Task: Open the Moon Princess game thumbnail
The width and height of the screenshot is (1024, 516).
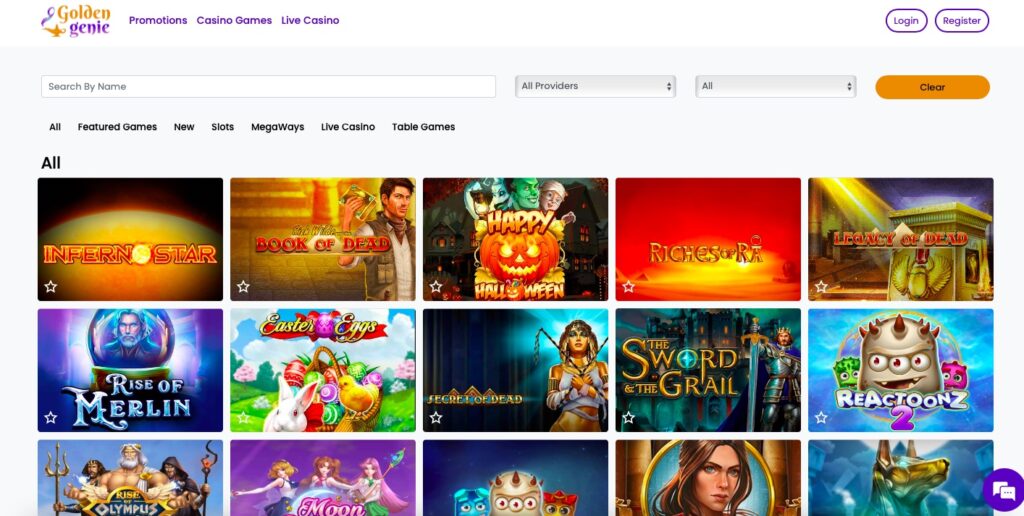Action: (323, 477)
